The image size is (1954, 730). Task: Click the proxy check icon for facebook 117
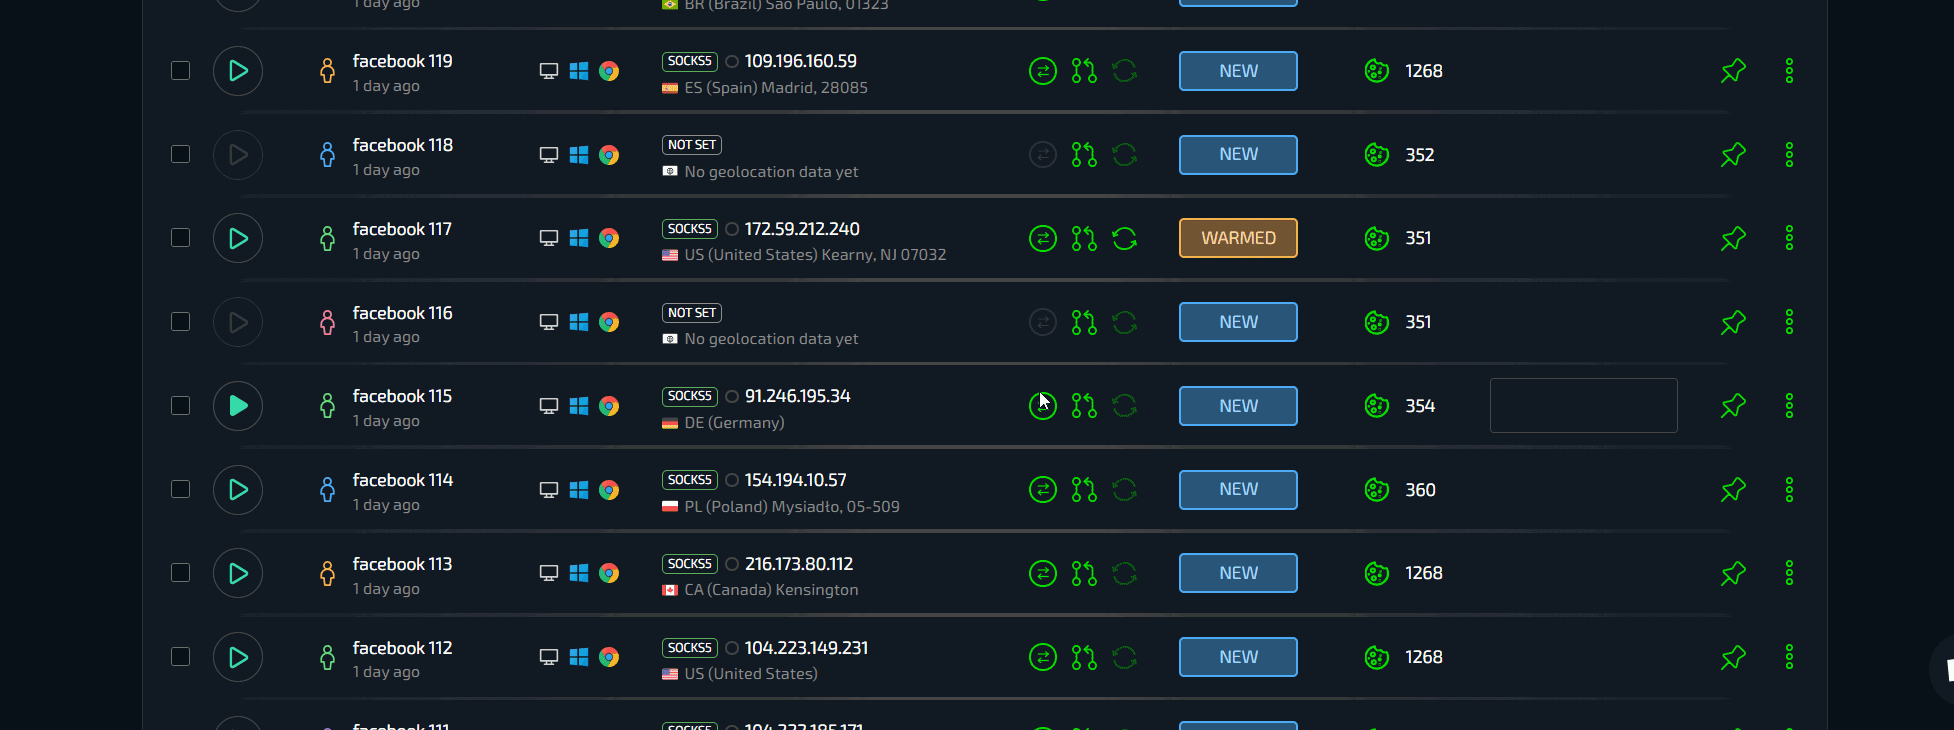1043,239
